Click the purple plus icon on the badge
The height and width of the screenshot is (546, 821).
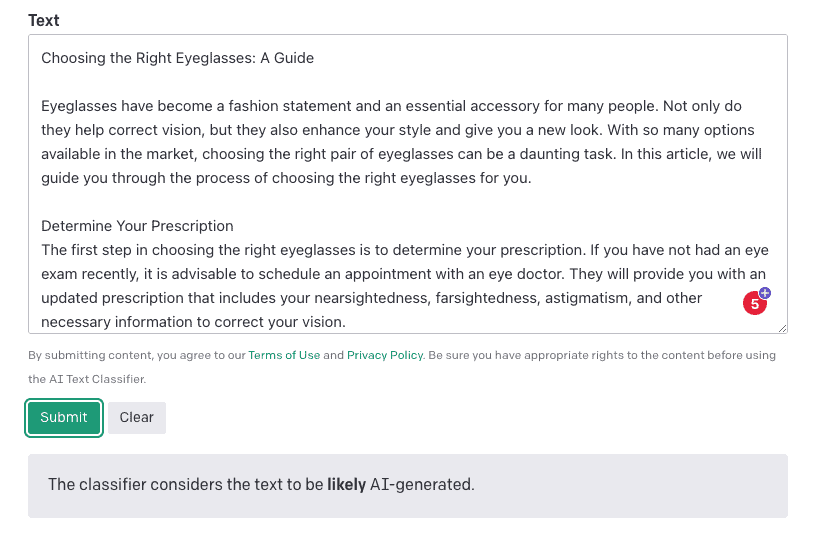[765, 293]
